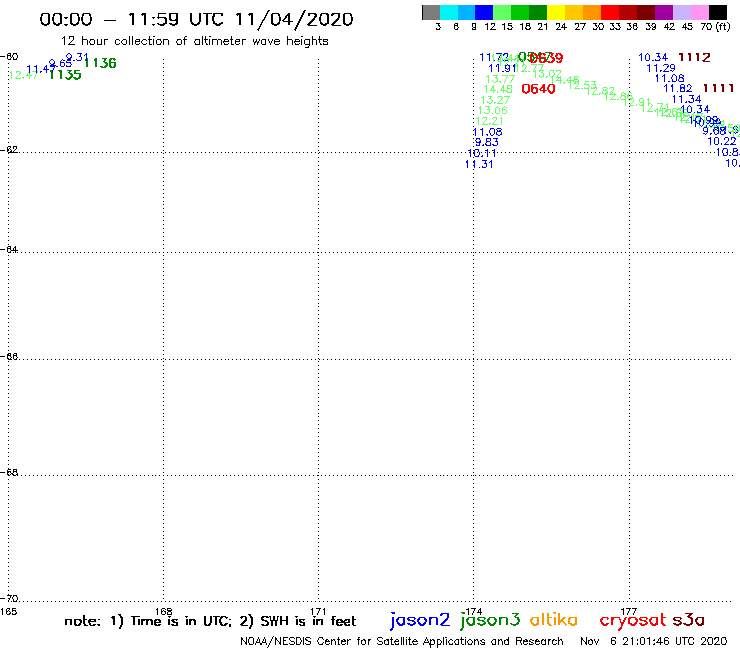Click the dark red time label "1112"
740x650 pixels.
(x=694, y=58)
